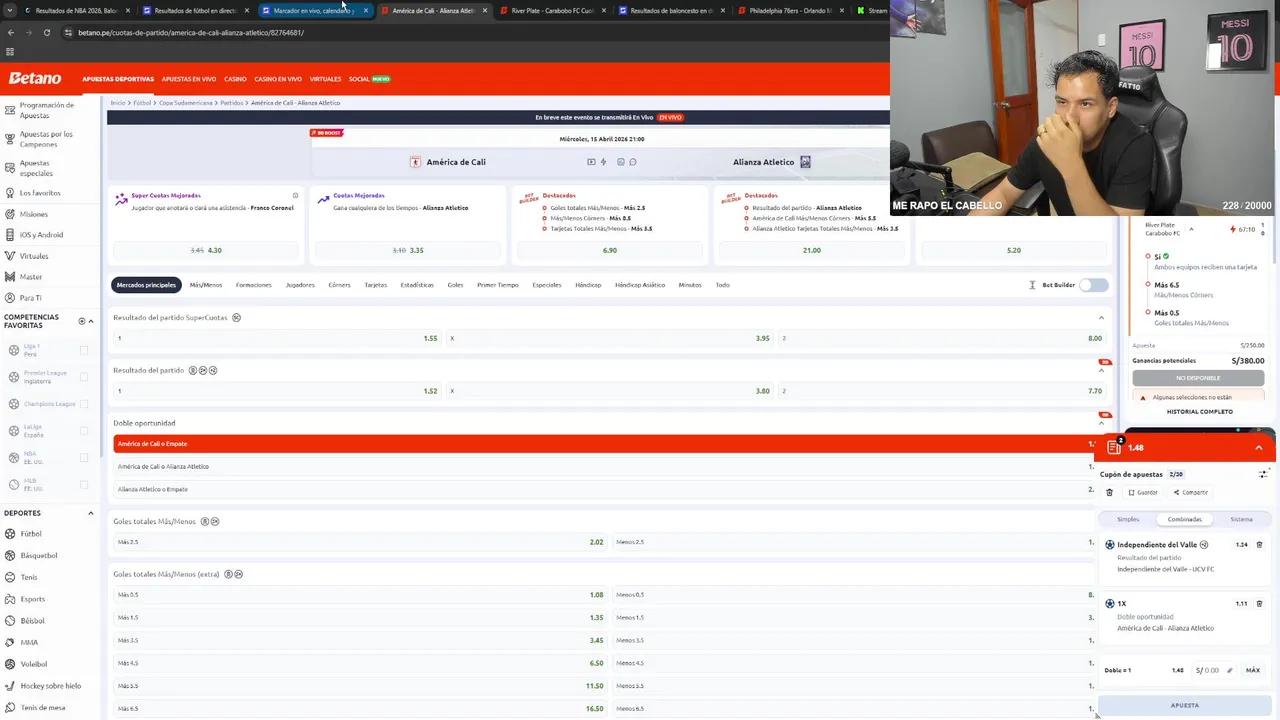
Task: Toggle the Bet Builder switch
Action: (1094, 285)
